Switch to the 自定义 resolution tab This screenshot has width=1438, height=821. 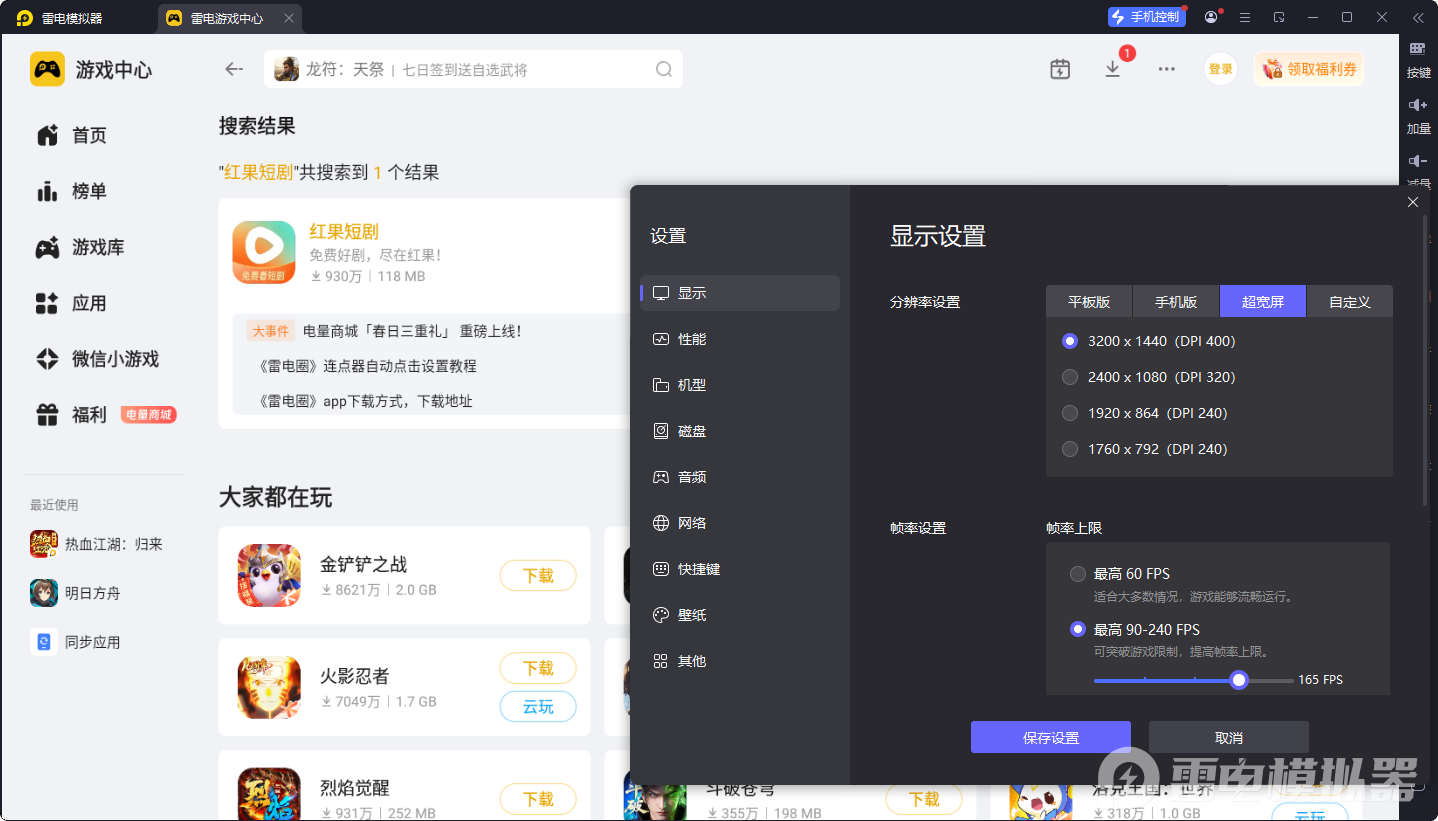[1349, 301]
